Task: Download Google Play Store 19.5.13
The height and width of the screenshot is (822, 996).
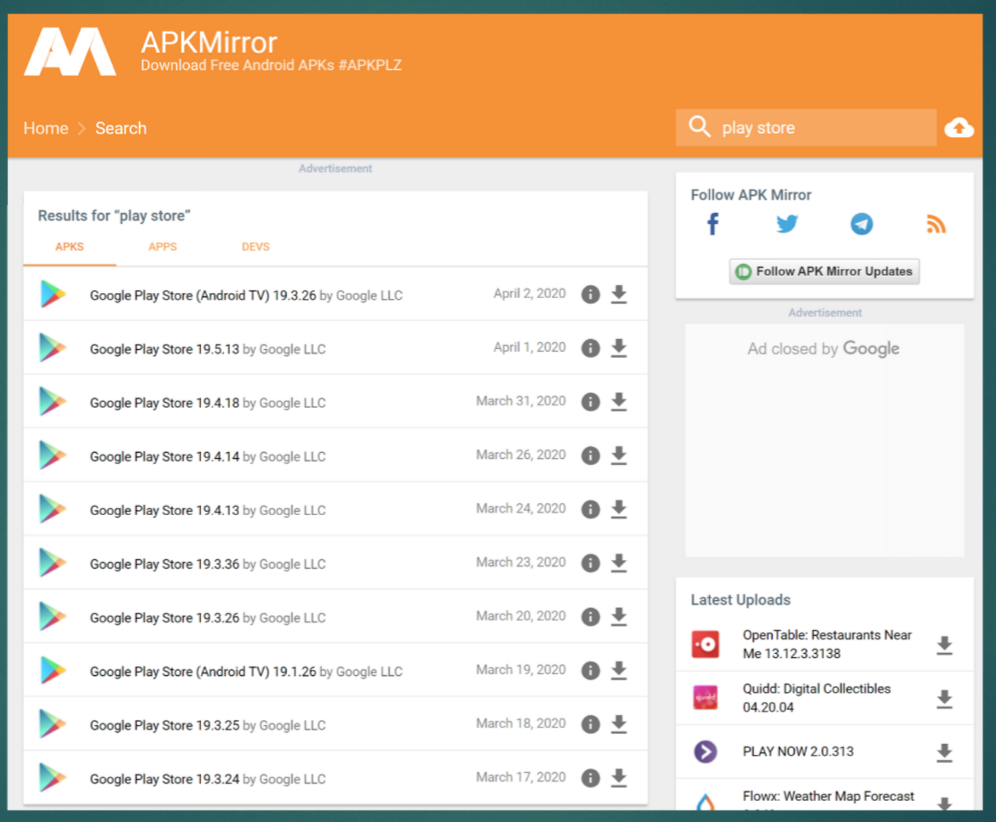Action: click(x=619, y=348)
